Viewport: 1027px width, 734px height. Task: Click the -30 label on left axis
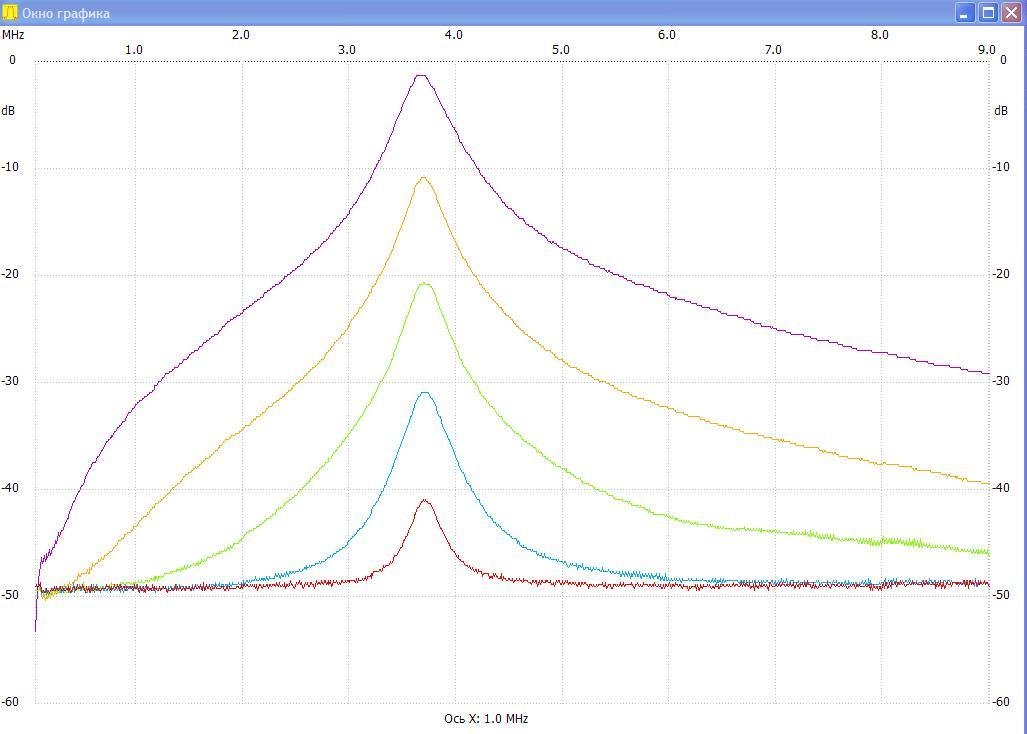10,381
